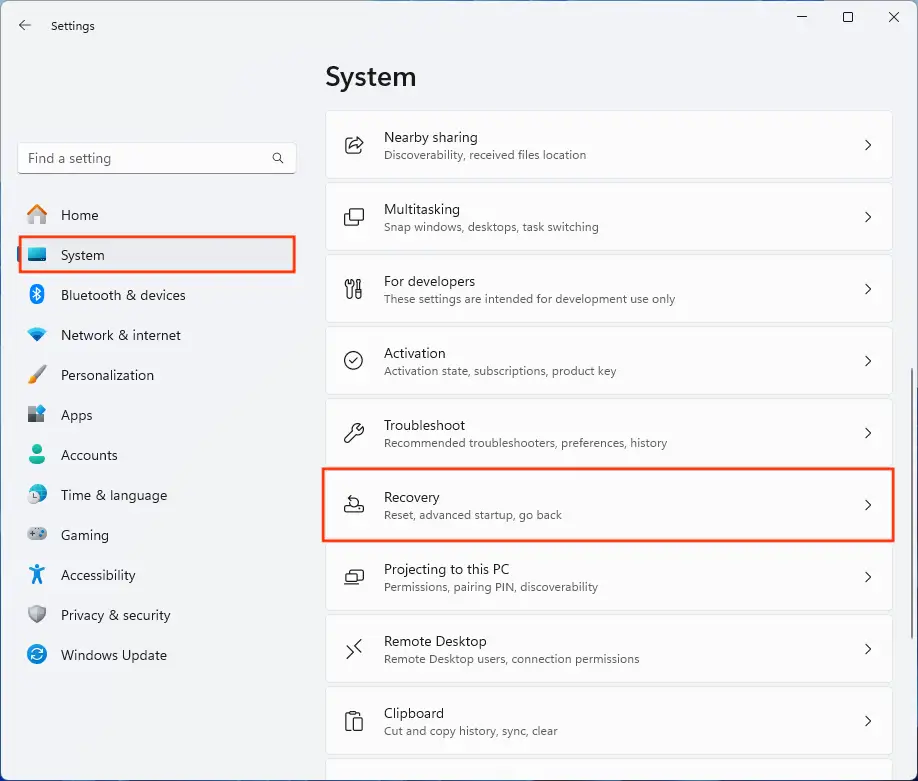The image size is (918, 781).
Task: Click the search magnifier icon
Action: 278,158
